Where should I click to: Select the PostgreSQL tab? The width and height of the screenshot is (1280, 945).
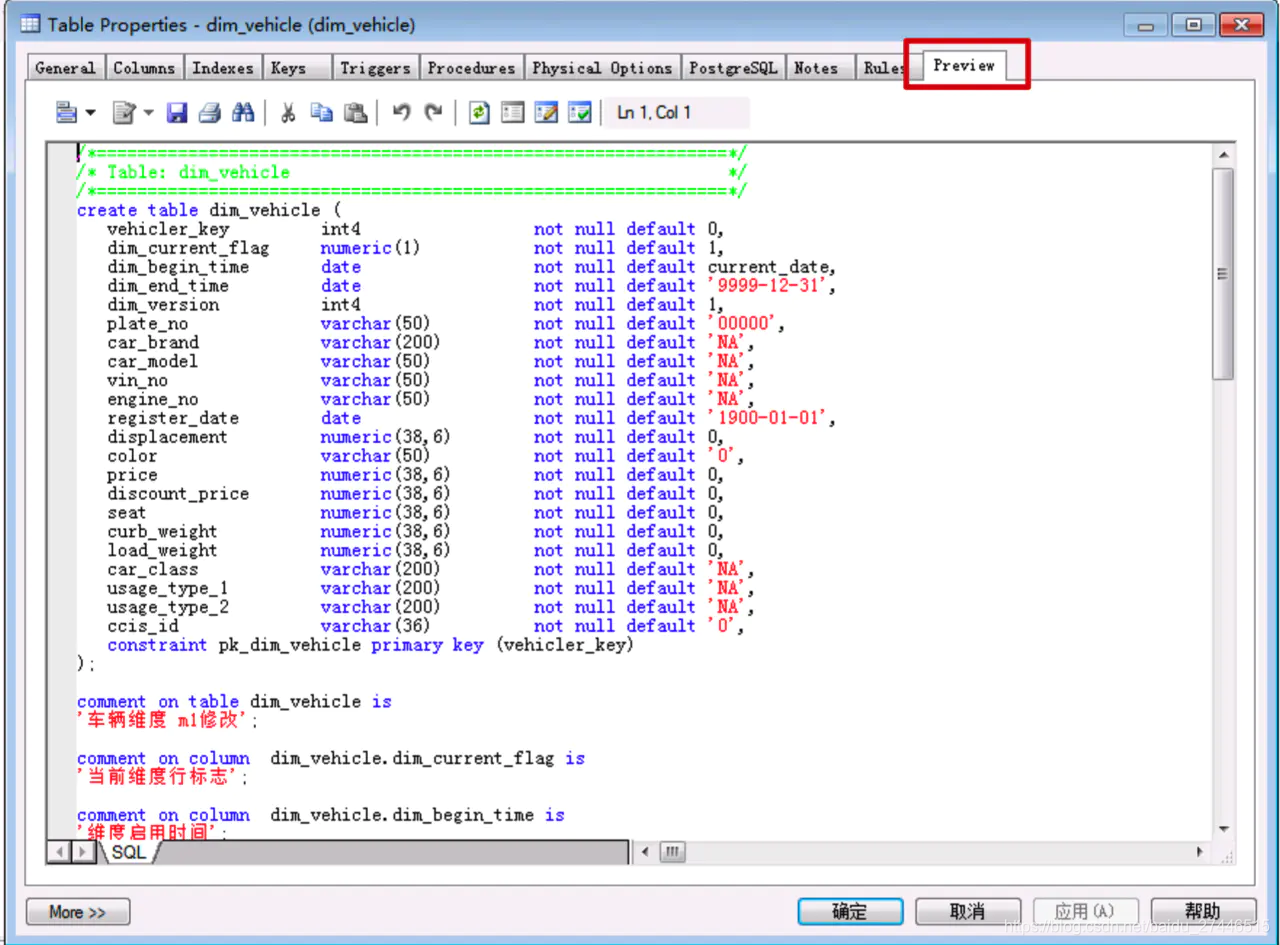pyautogui.click(x=733, y=68)
